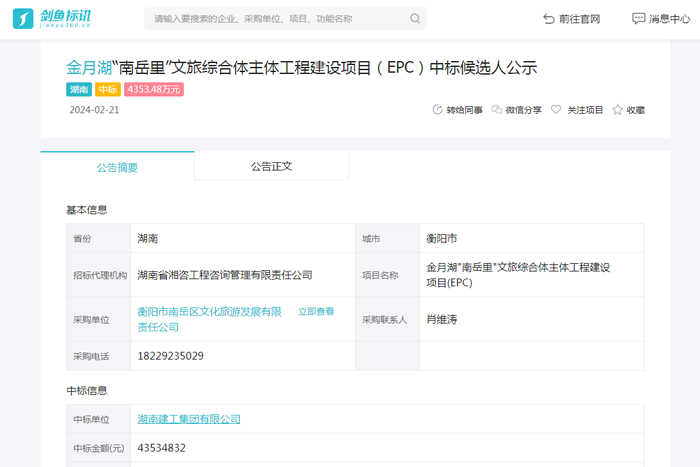Click the search magnifier icon
Viewport: 700px width, 467px height.
[x=415, y=19]
